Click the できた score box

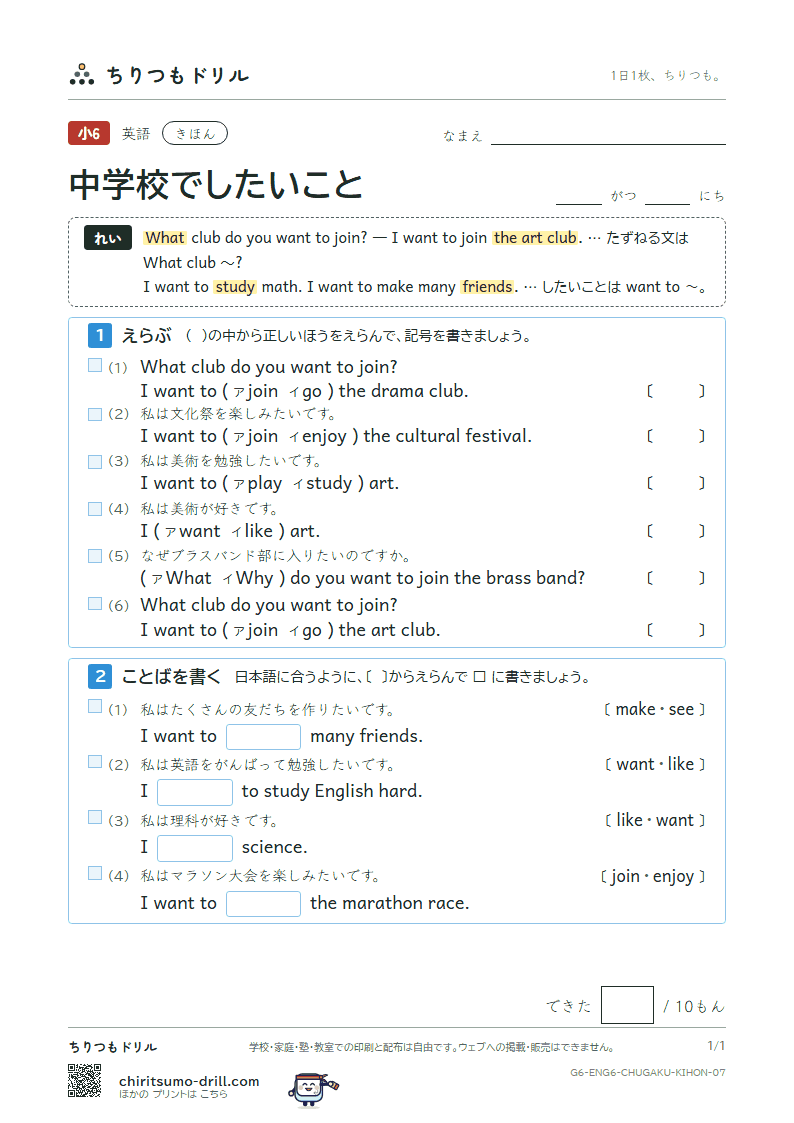tap(627, 1005)
